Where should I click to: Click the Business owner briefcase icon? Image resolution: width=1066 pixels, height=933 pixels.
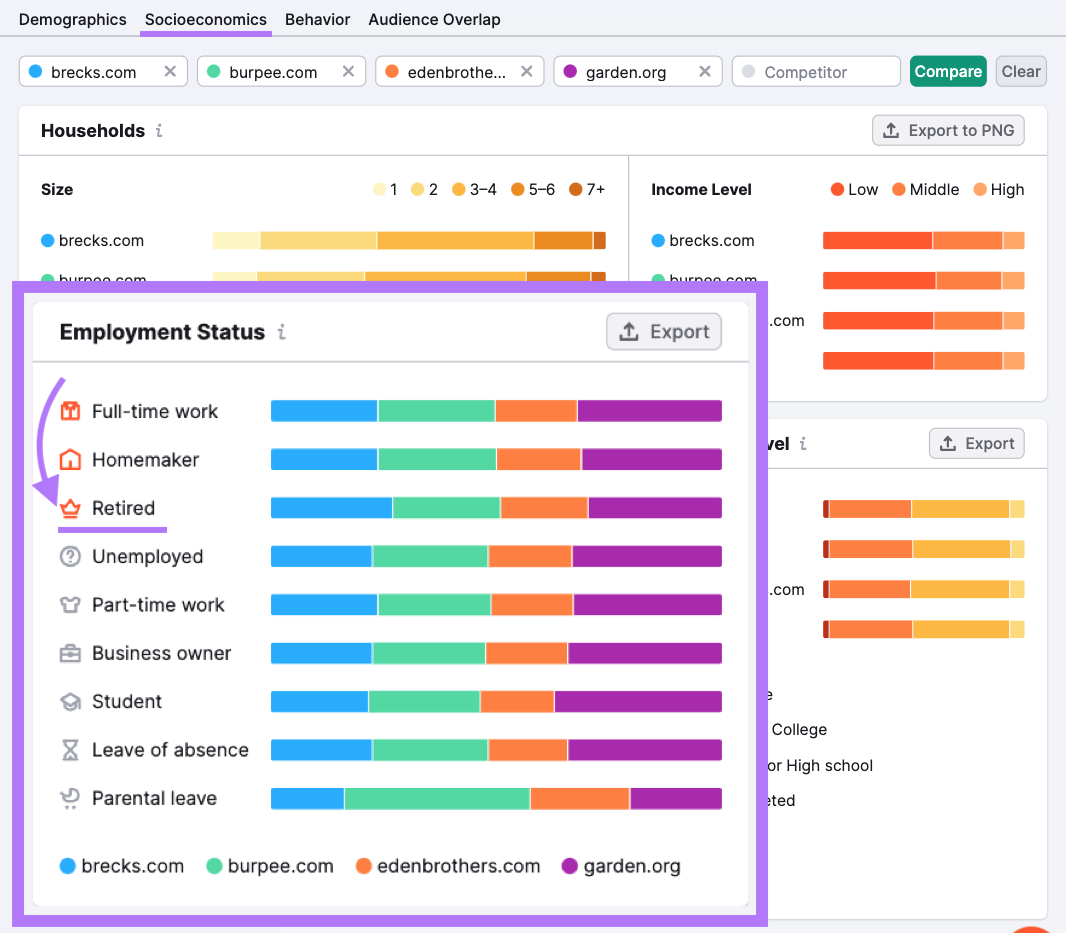click(x=70, y=654)
